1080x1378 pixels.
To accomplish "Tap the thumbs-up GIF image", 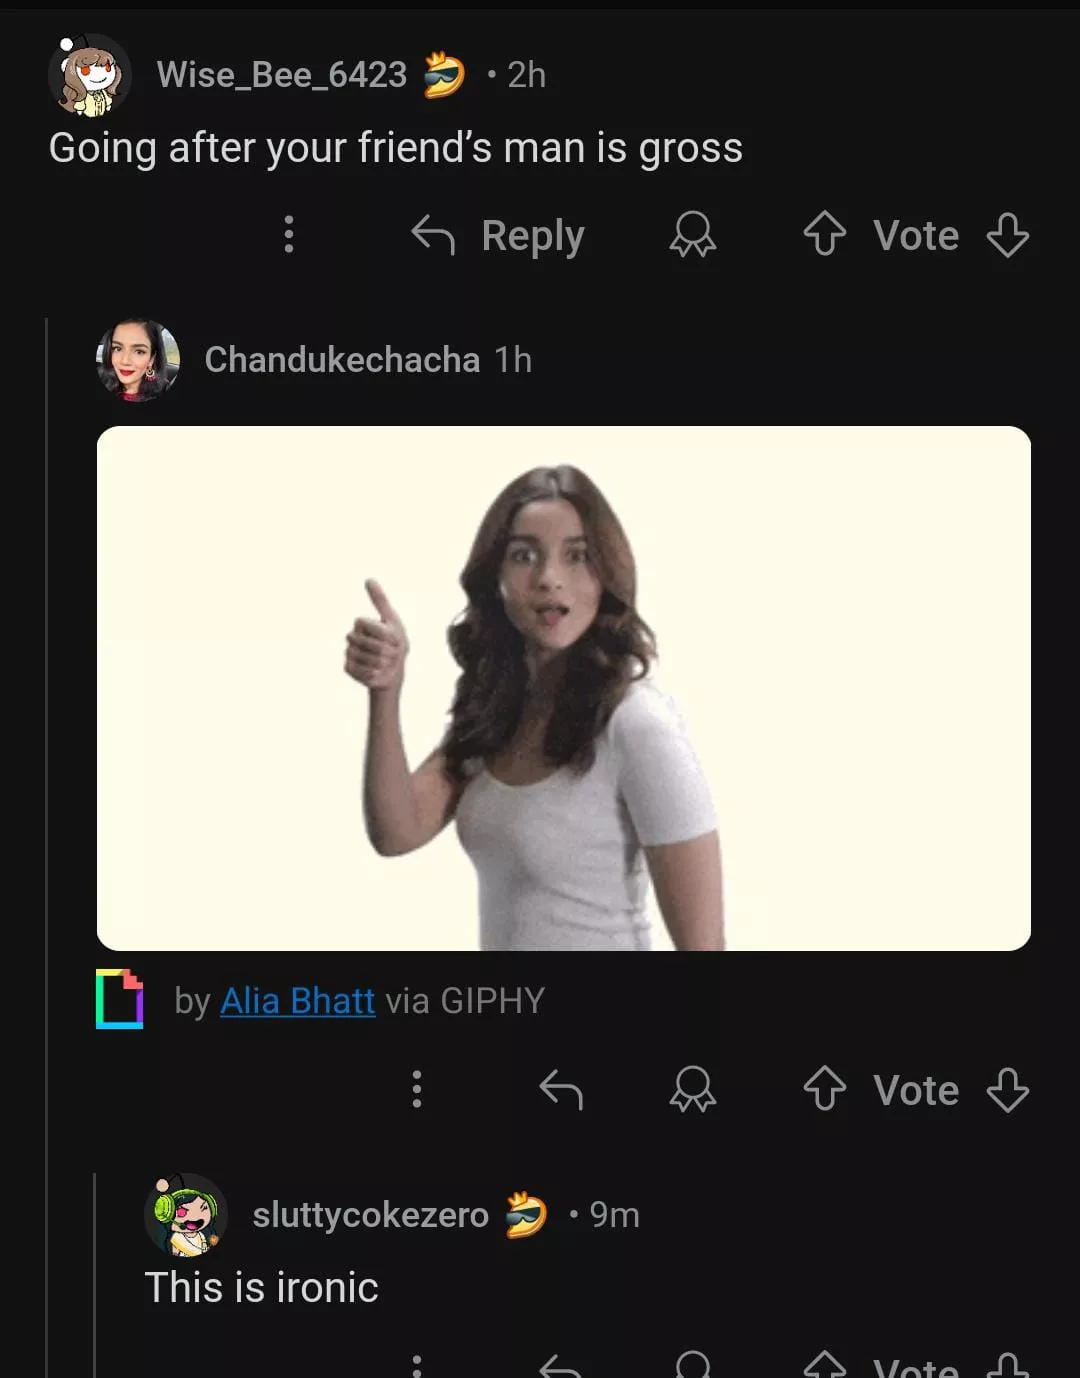I will point(563,688).
